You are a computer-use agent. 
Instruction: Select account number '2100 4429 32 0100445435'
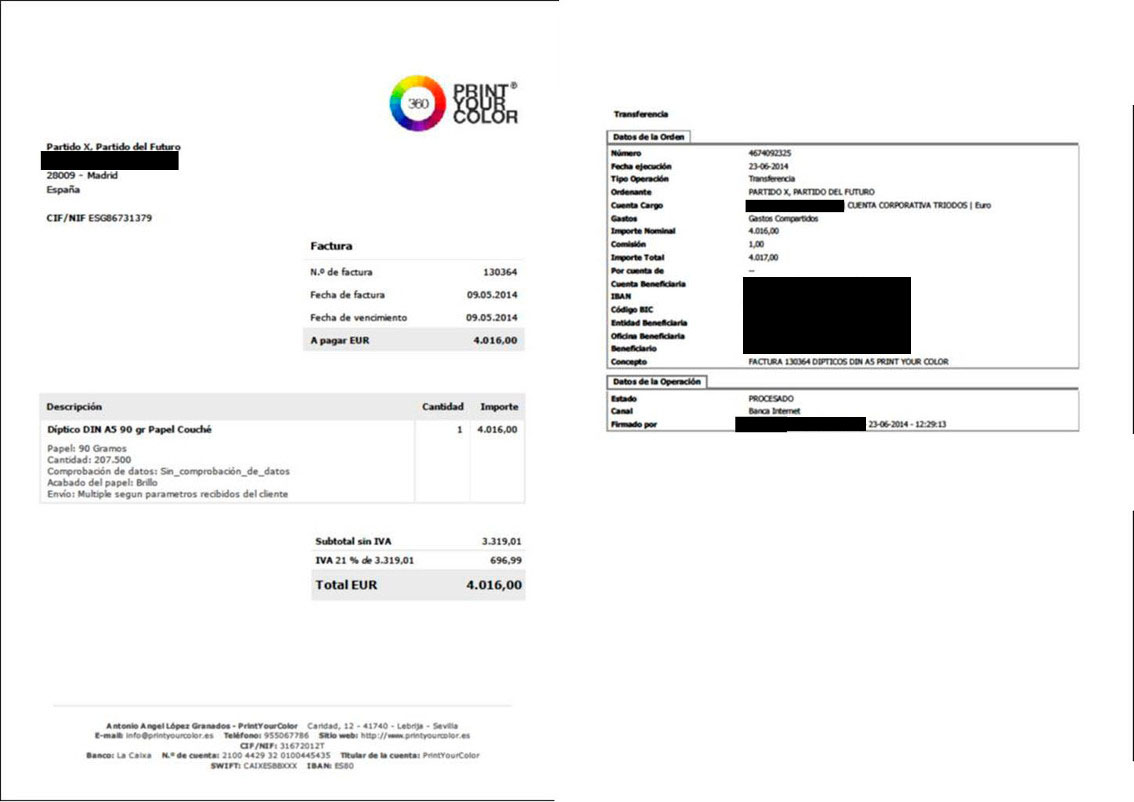coord(276,756)
